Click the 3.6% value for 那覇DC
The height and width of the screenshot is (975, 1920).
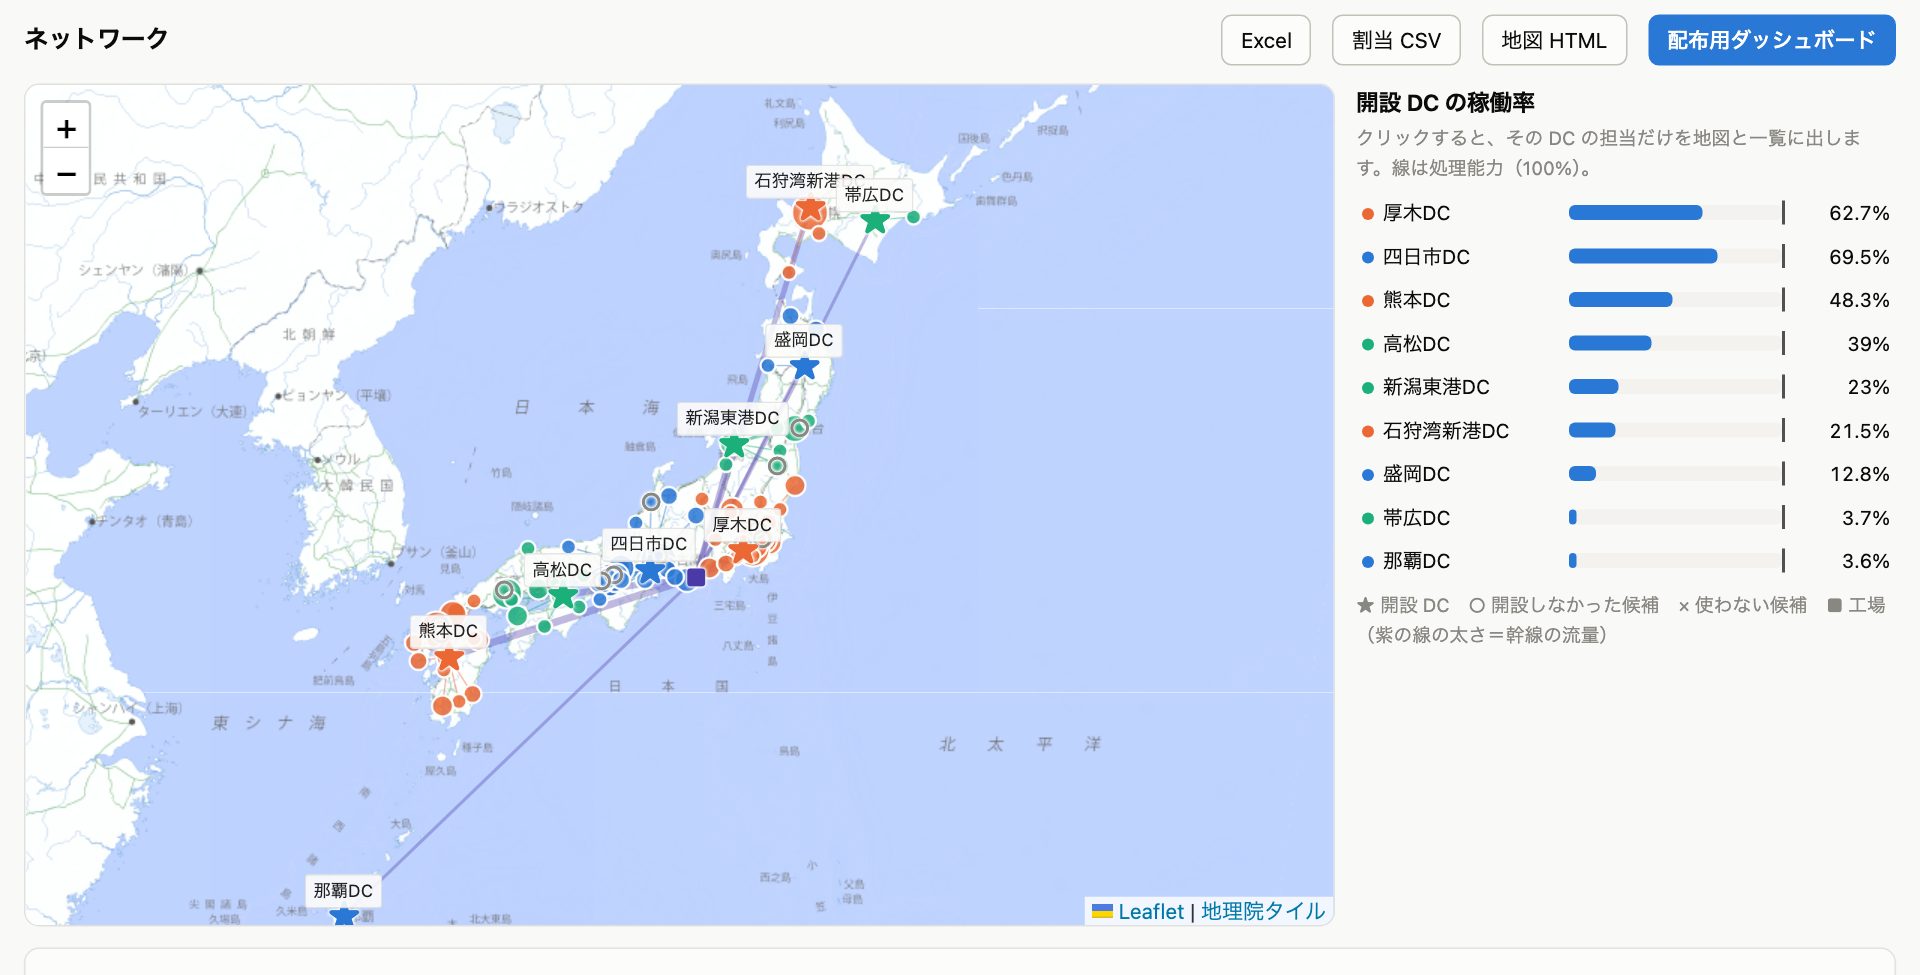point(1865,561)
